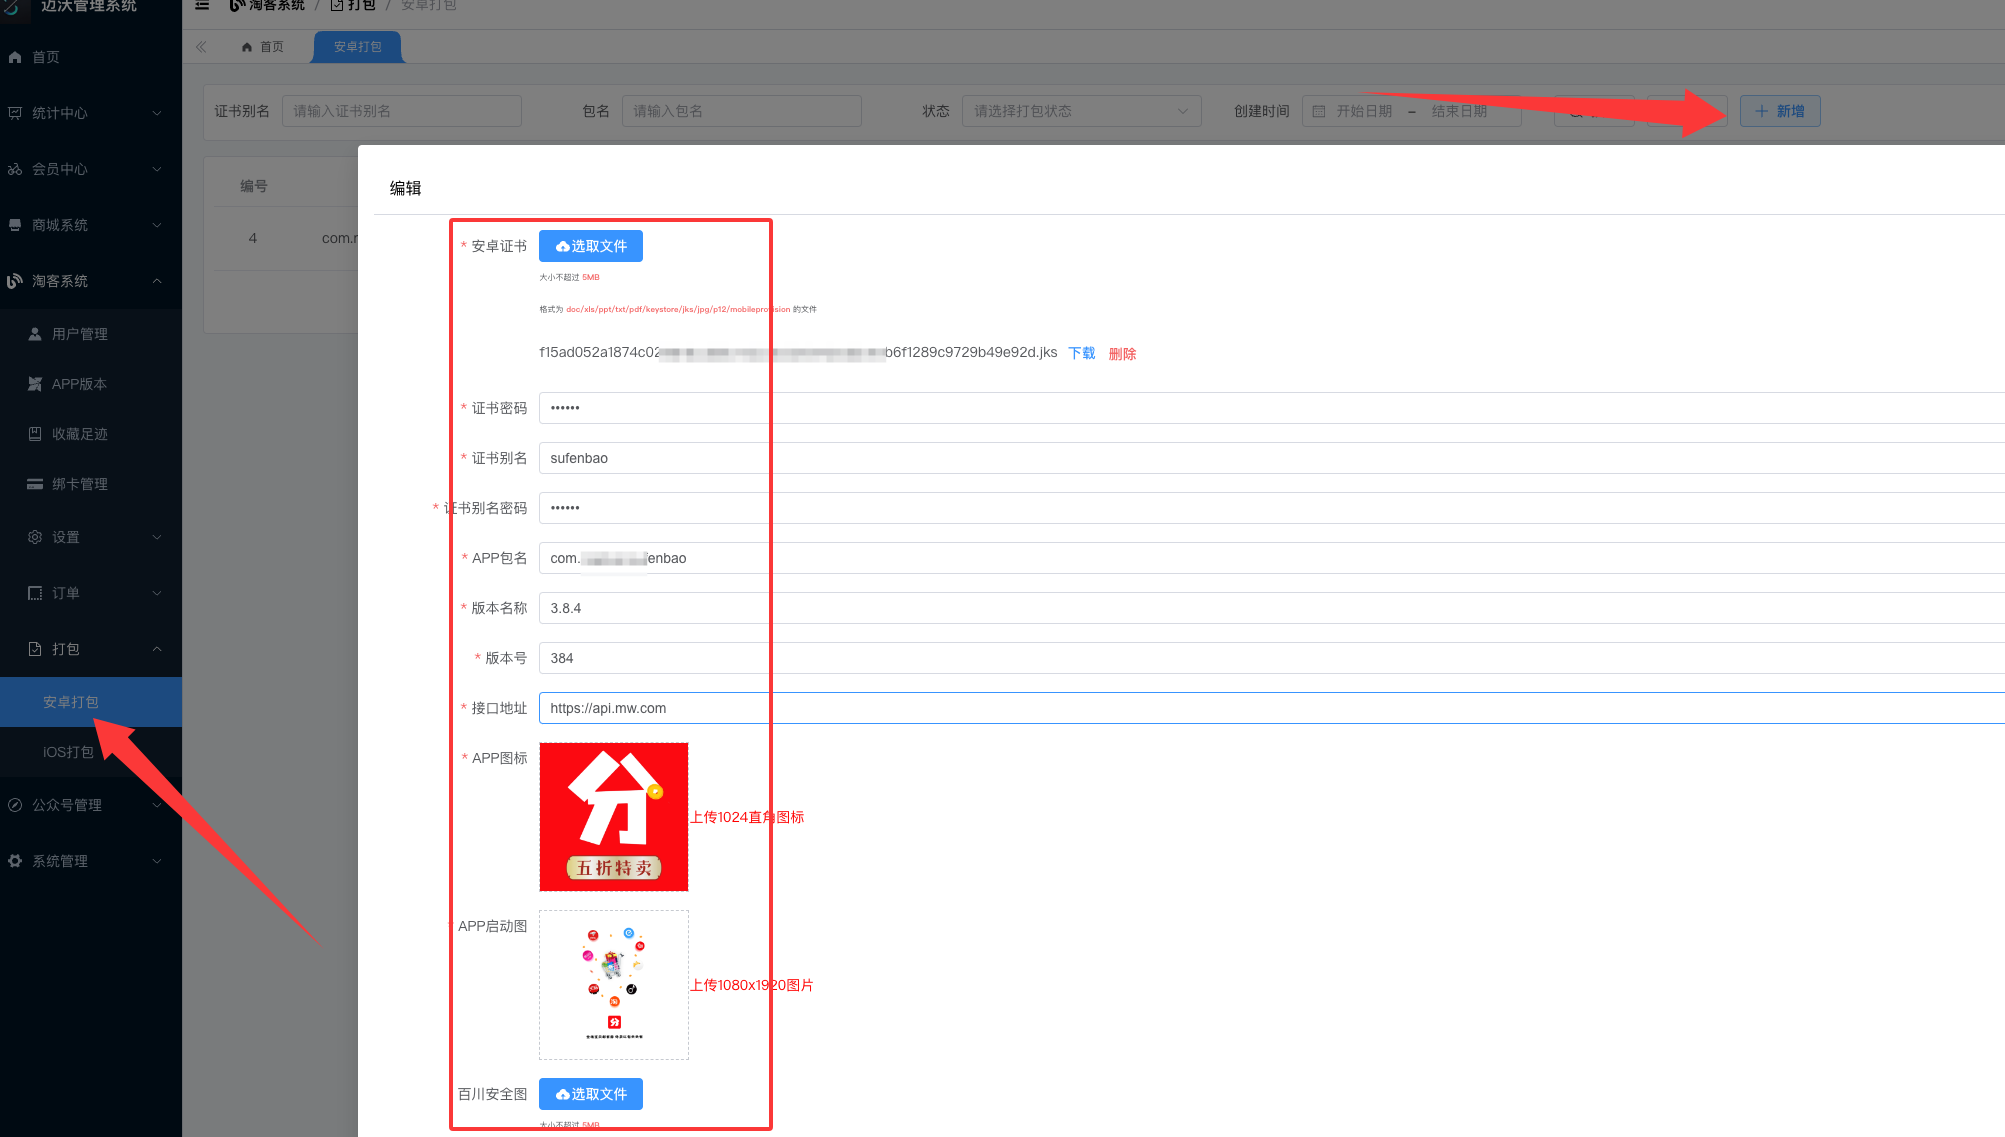Switch to the 首页 tab
Image resolution: width=2005 pixels, height=1137 pixels.
(262, 47)
